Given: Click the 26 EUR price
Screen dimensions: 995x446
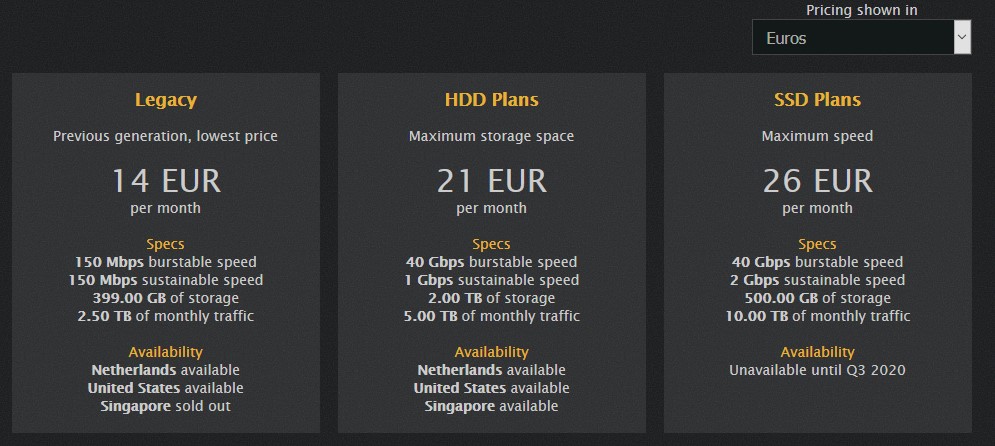Looking at the screenshot, I should point(817,181).
